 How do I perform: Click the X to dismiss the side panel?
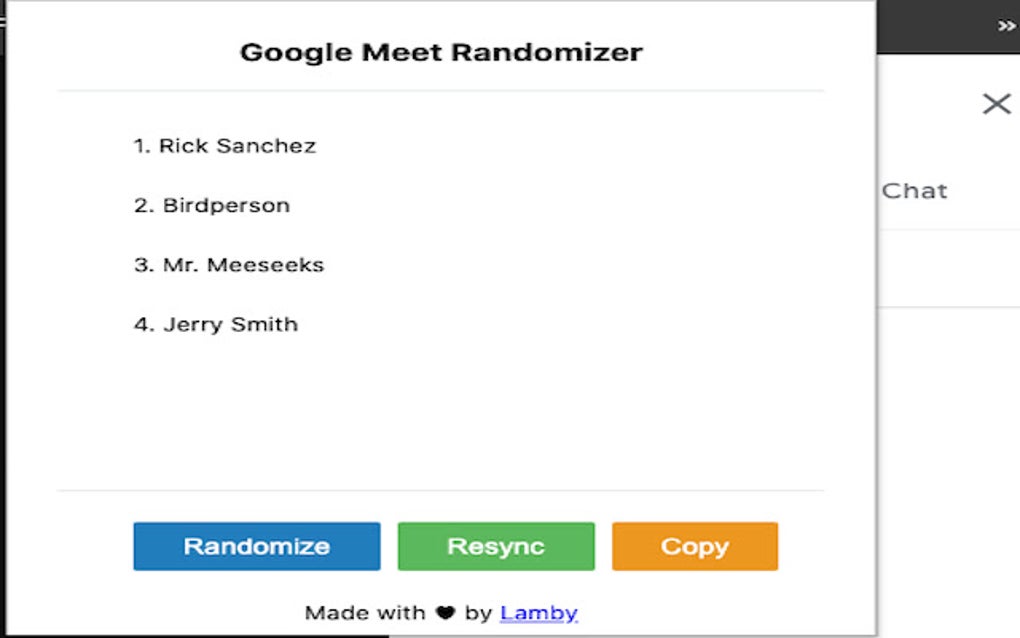pyautogui.click(x=996, y=103)
